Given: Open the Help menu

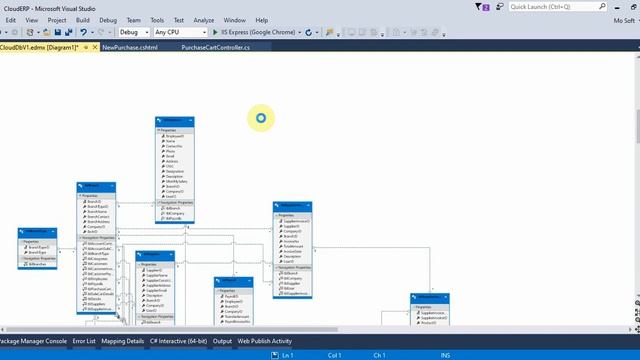Looking at the screenshot, I should (262, 20).
